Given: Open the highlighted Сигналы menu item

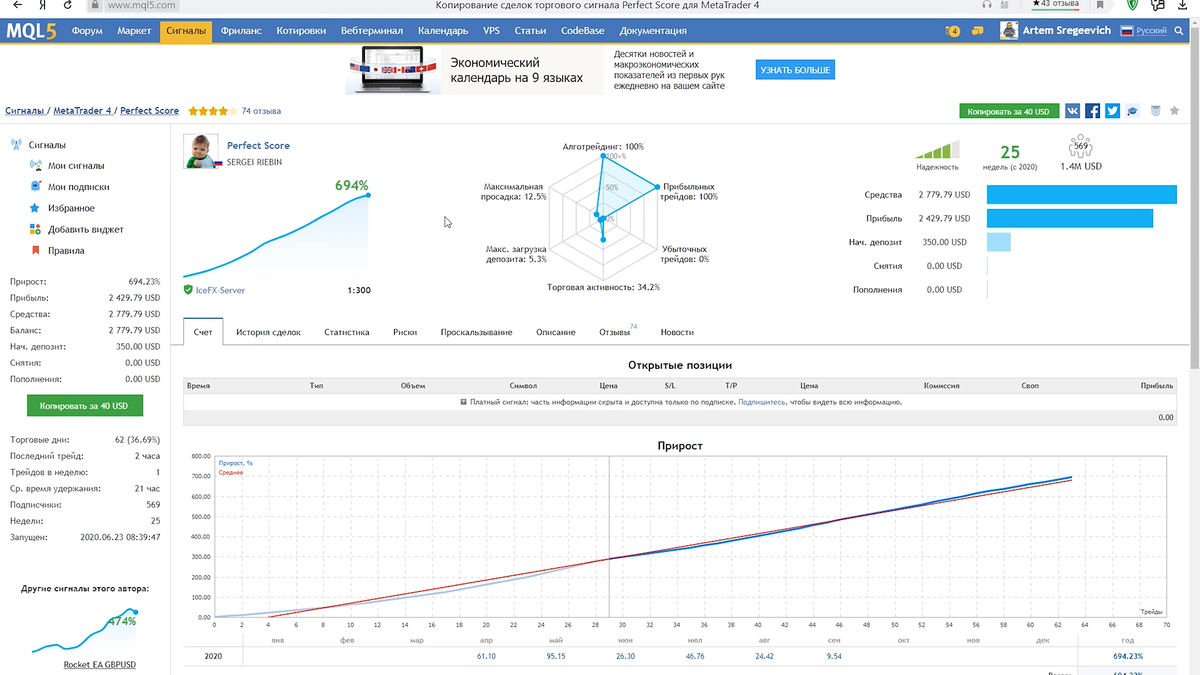Looking at the screenshot, I should click(x=186, y=31).
